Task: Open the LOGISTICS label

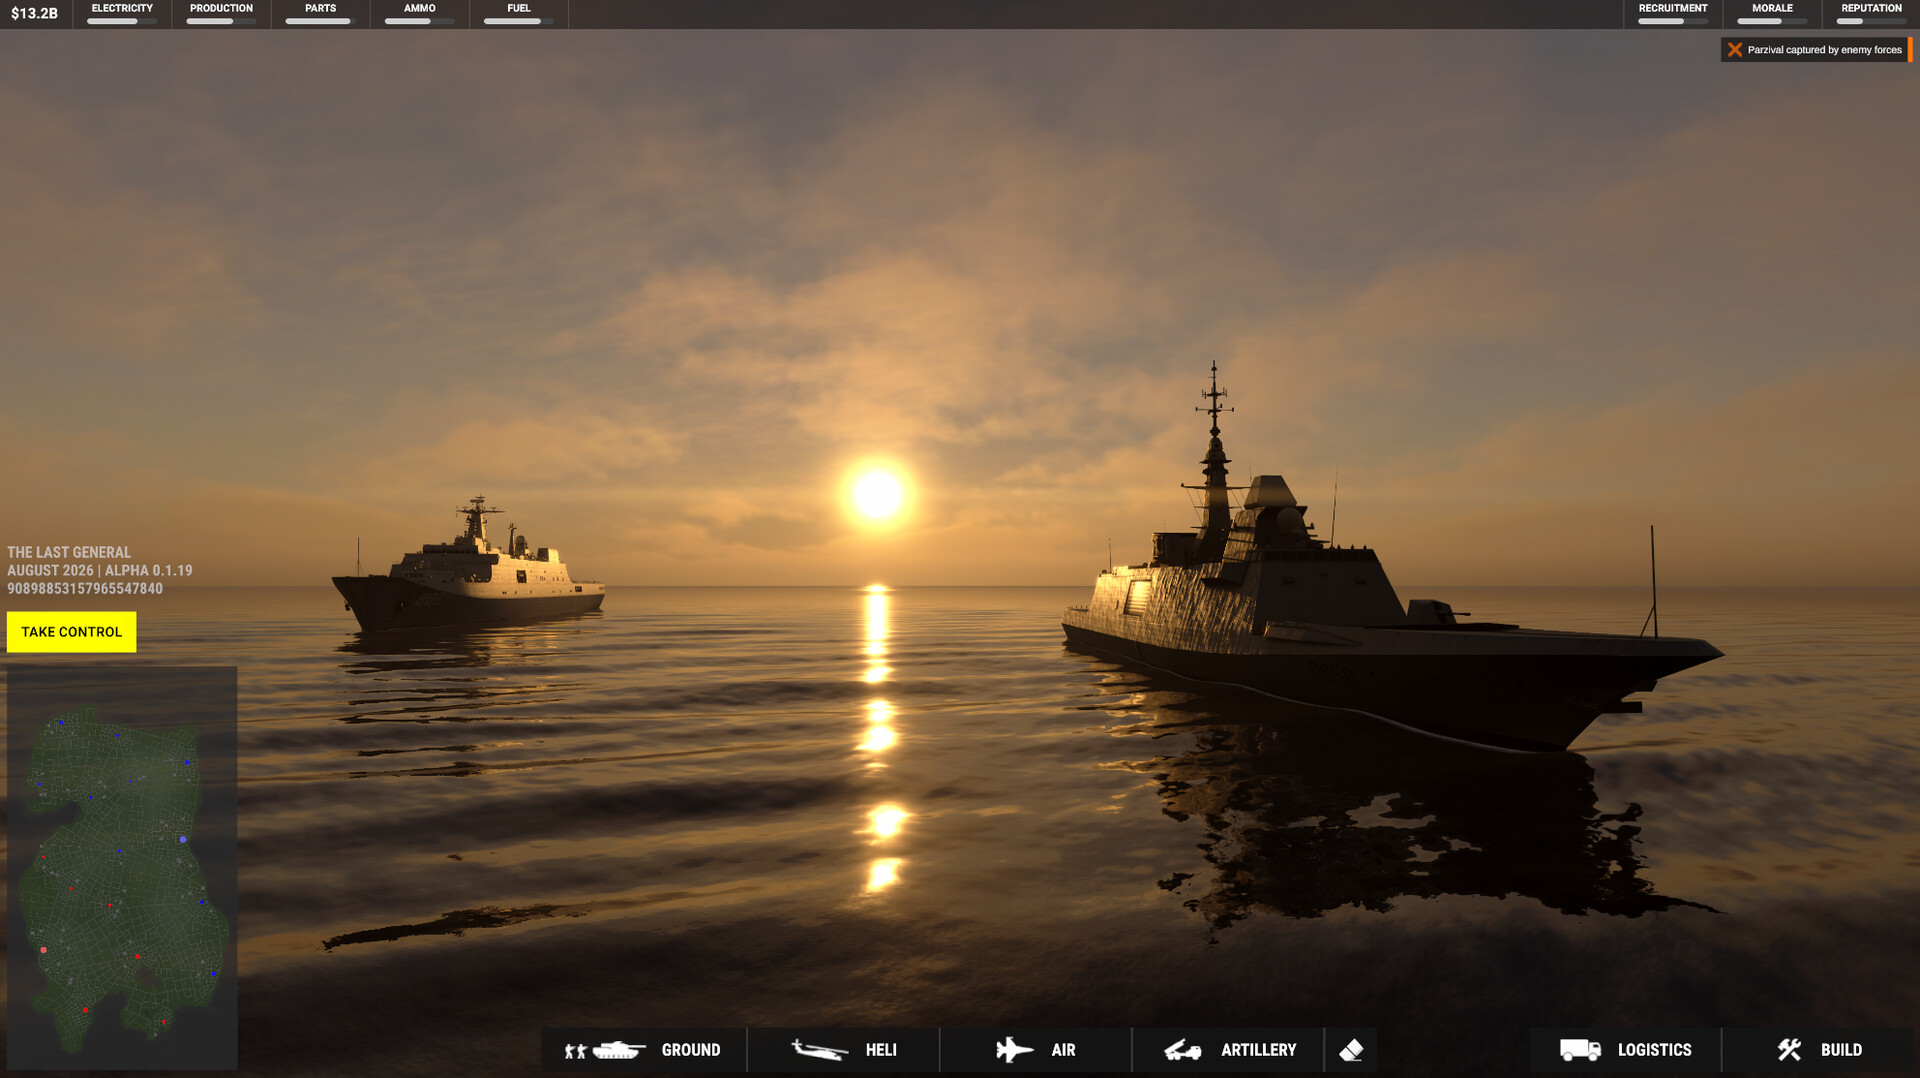Action: pyautogui.click(x=1654, y=1050)
